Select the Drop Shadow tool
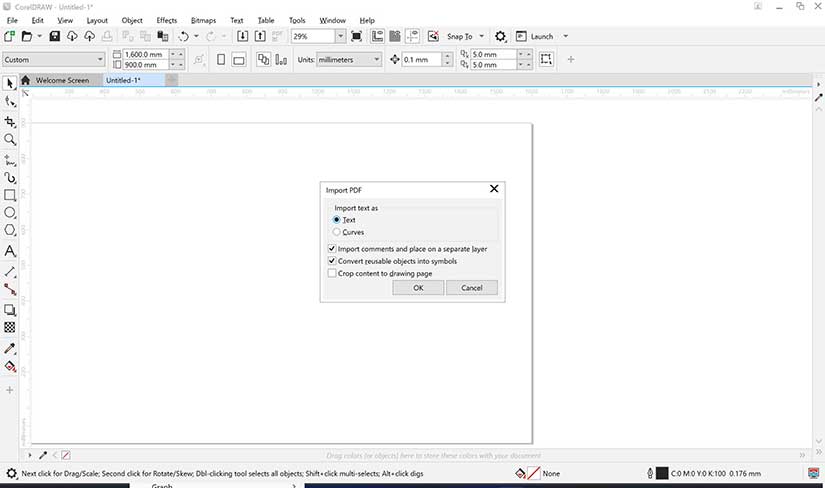 9,310
